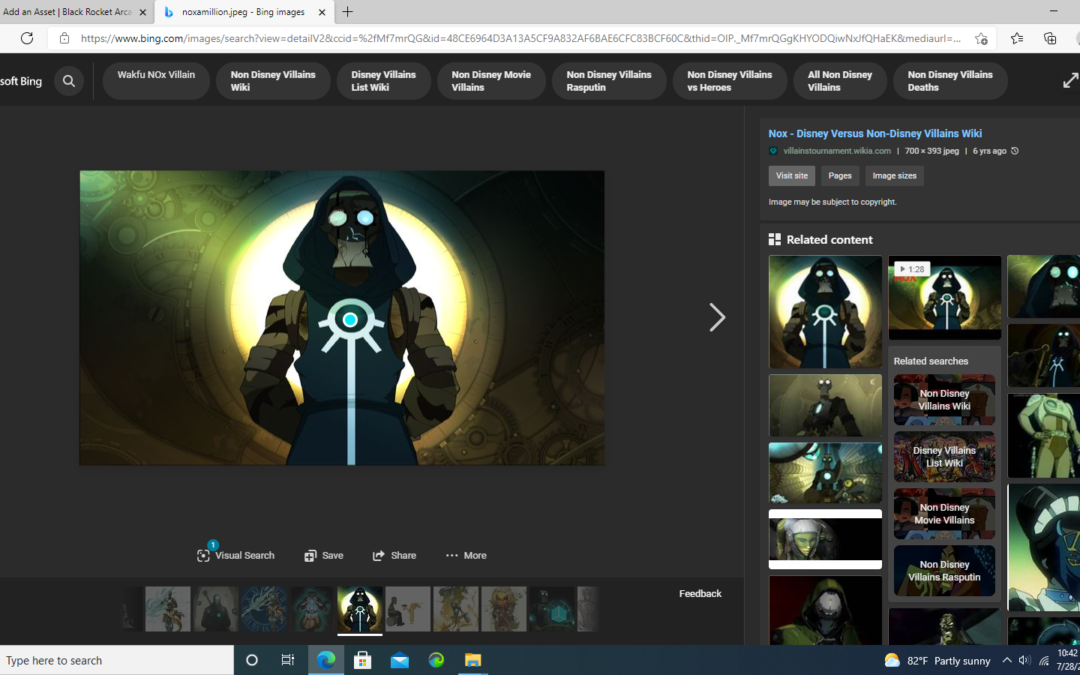Open weather widget showing 82°F Partly sunny
Image resolution: width=1080 pixels, height=675 pixels.
point(937,661)
